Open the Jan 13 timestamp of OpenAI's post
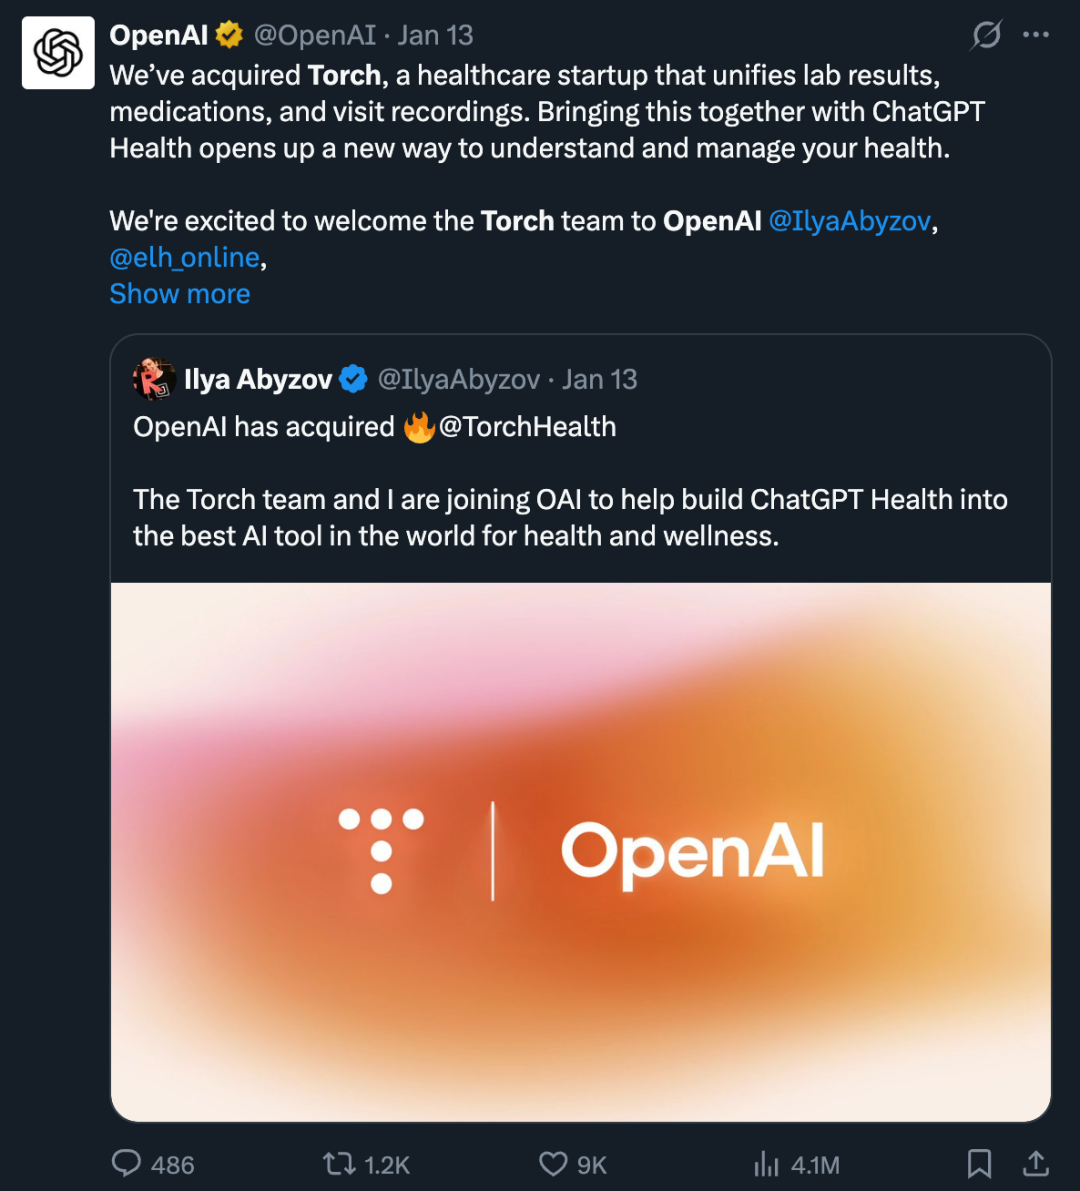 point(435,35)
